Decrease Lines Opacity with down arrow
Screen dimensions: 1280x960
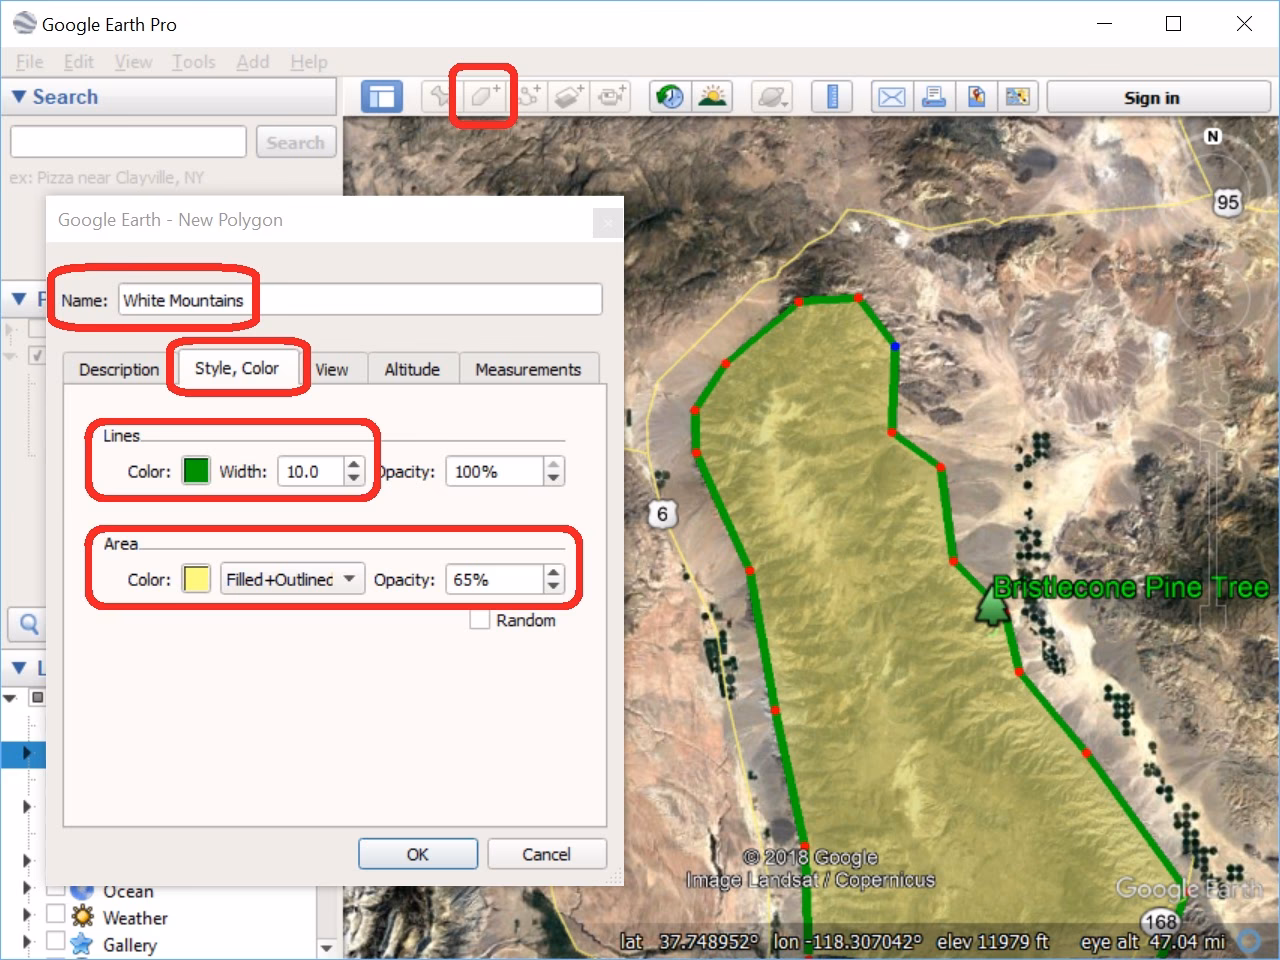(554, 478)
